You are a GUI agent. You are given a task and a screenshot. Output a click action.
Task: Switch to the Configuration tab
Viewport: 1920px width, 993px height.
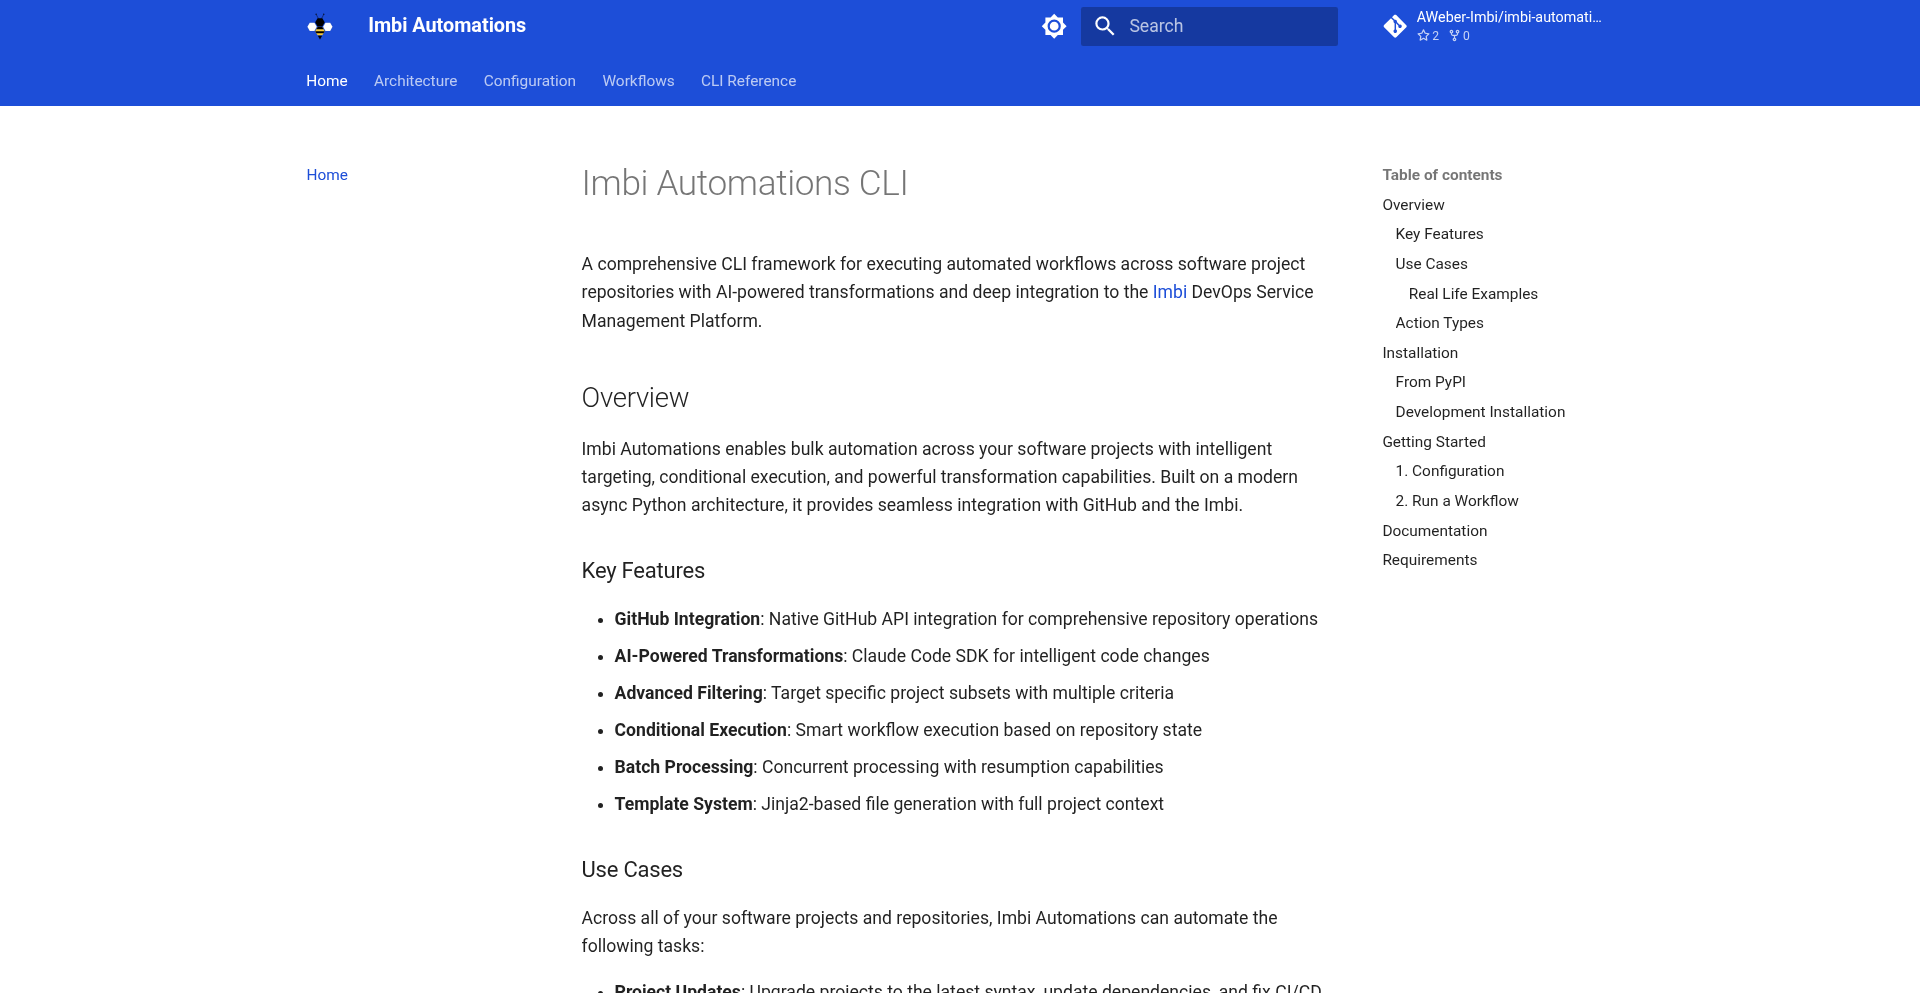(x=529, y=81)
